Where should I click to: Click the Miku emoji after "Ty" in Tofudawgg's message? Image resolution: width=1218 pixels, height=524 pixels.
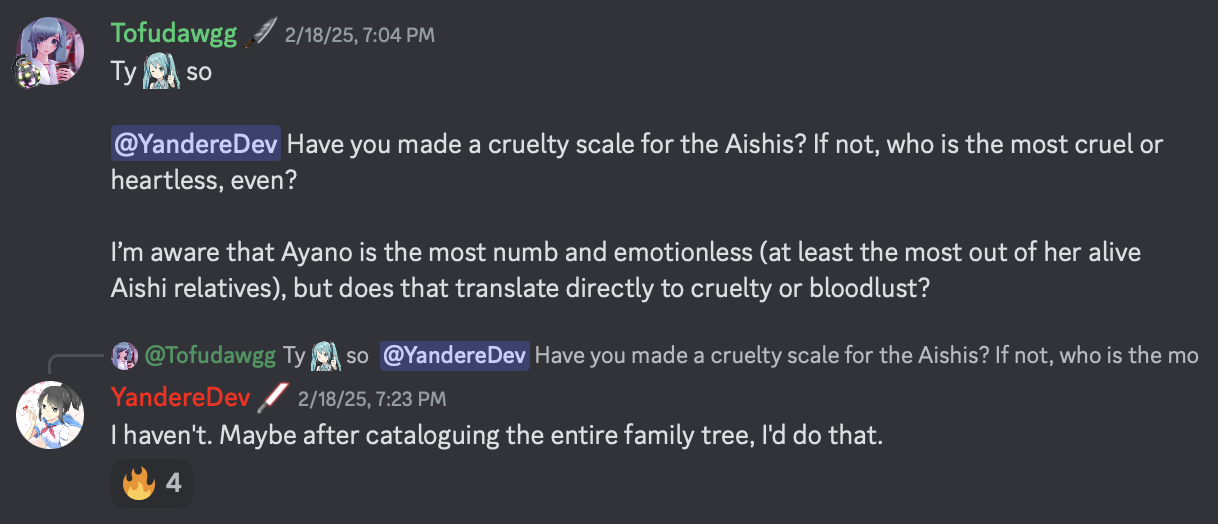161,72
